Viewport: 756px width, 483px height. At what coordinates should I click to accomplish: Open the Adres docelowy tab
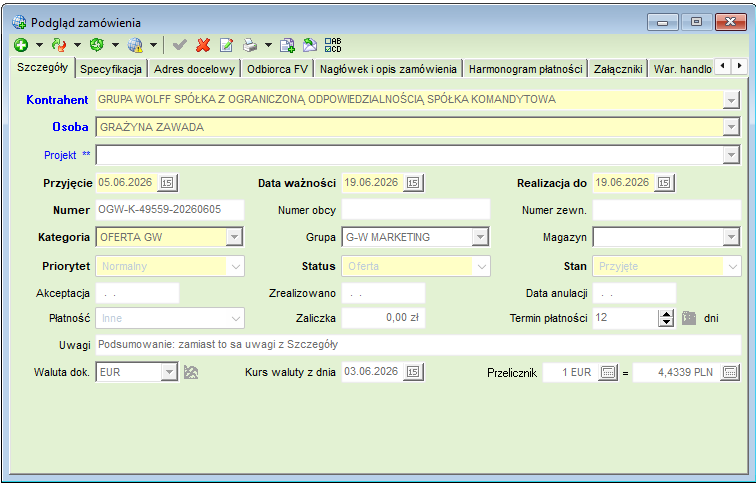194,69
